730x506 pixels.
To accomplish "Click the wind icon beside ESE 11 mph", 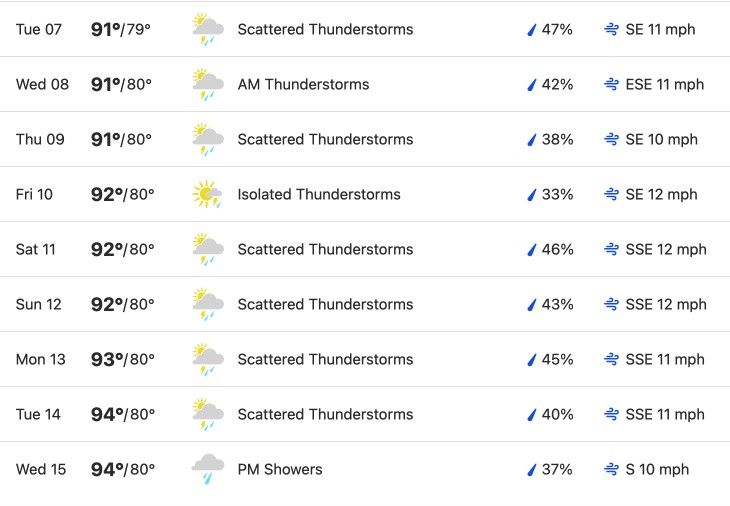I will coord(611,84).
